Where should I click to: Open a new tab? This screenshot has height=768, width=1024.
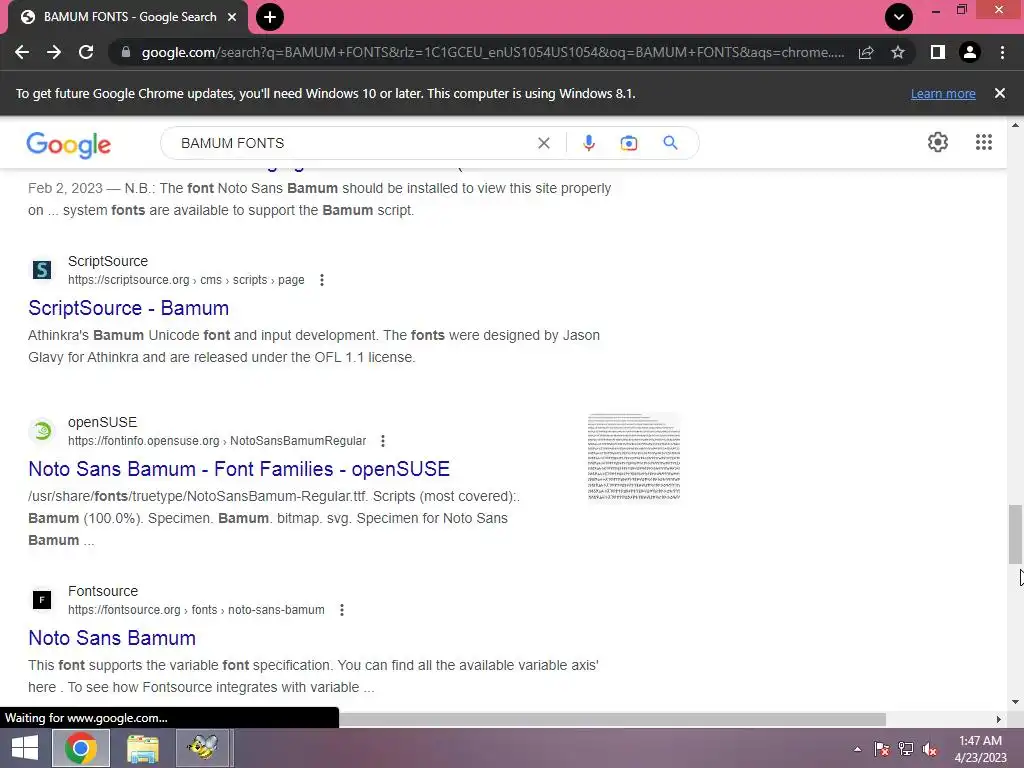pyautogui.click(x=270, y=17)
